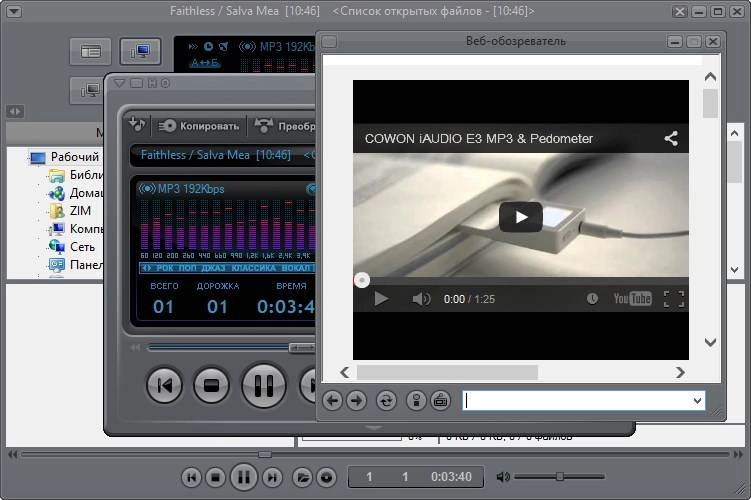Open compact player triangle menu

tap(119, 83)
